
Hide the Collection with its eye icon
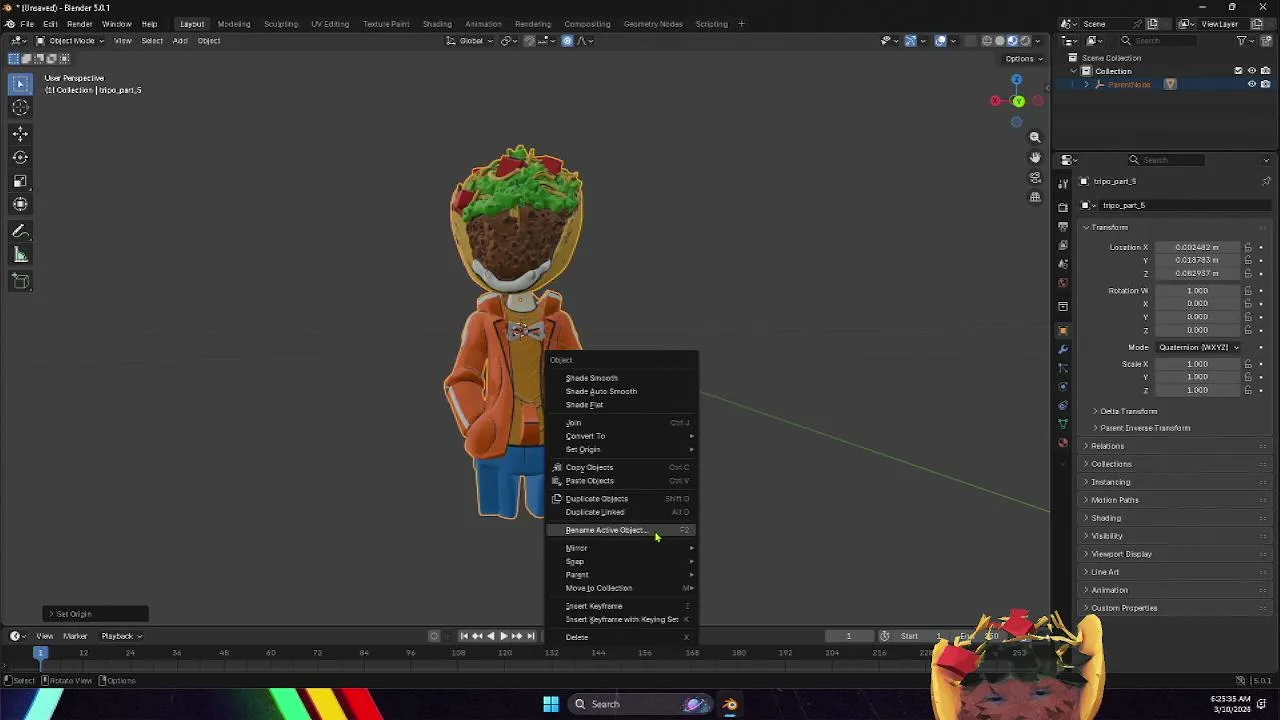point(1251,71)
